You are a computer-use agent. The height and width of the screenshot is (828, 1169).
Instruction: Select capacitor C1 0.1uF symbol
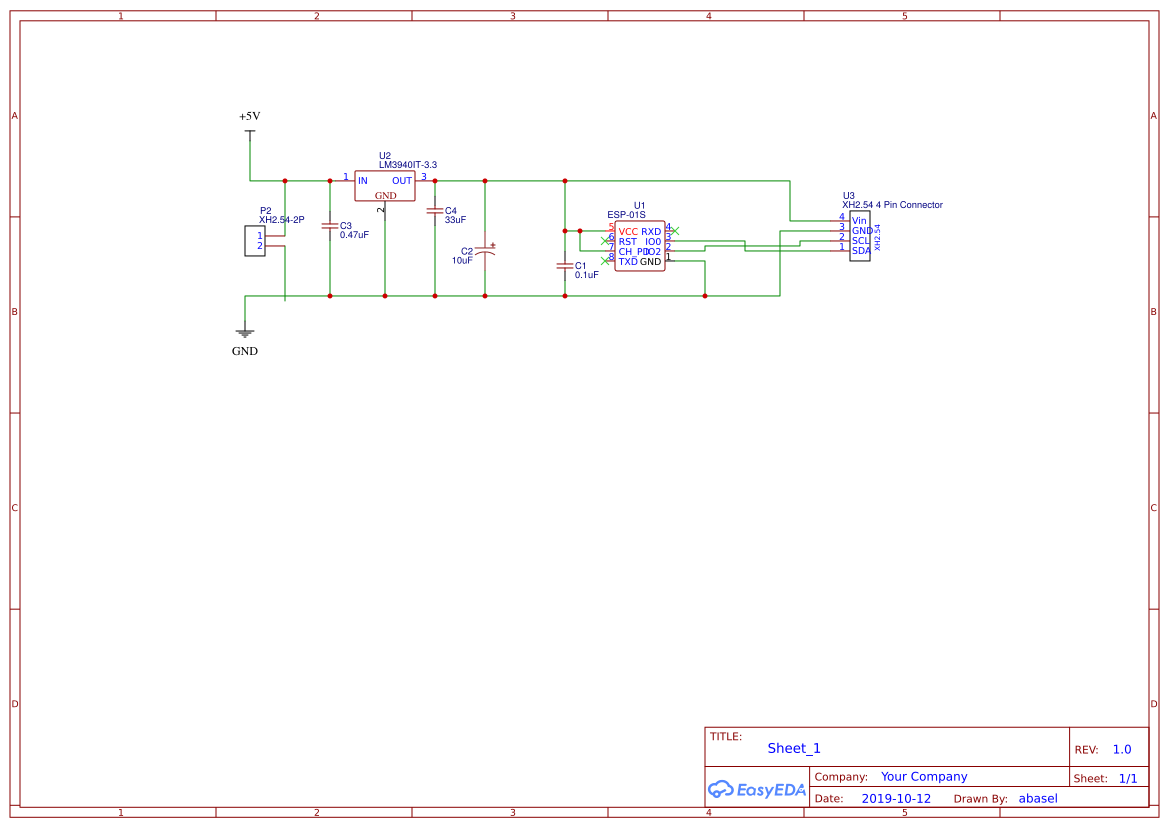(565, 268)
